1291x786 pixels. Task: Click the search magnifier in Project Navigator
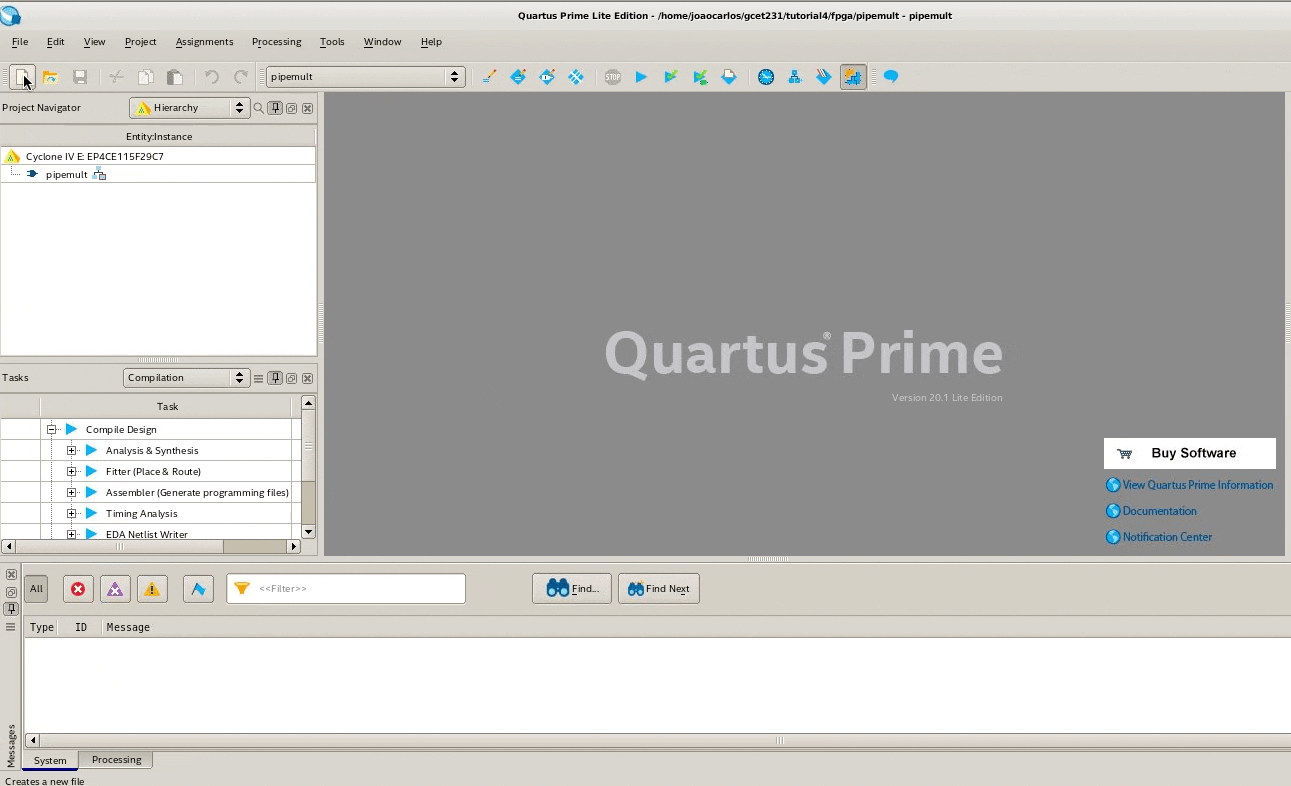258,108
